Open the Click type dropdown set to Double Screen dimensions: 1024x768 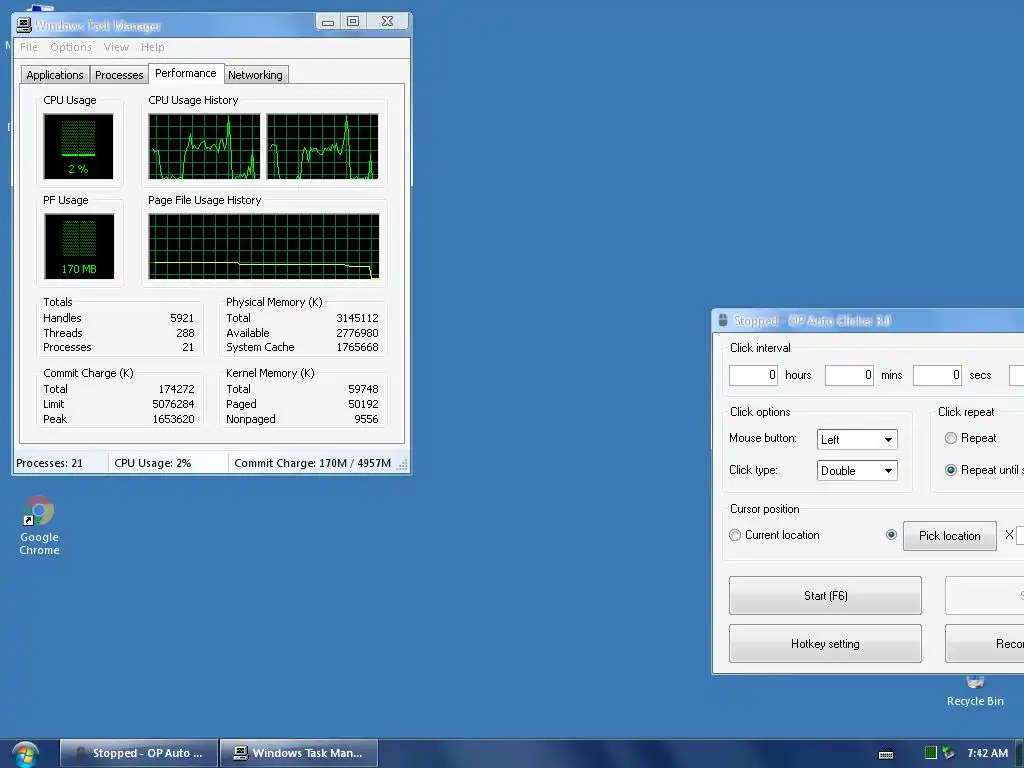pos(857,471)
